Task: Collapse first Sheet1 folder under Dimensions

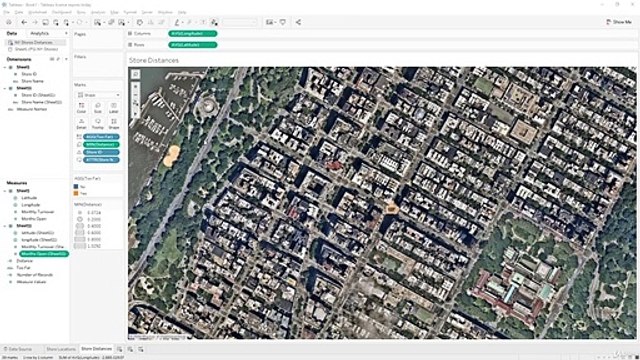Action: click(5, 67)
